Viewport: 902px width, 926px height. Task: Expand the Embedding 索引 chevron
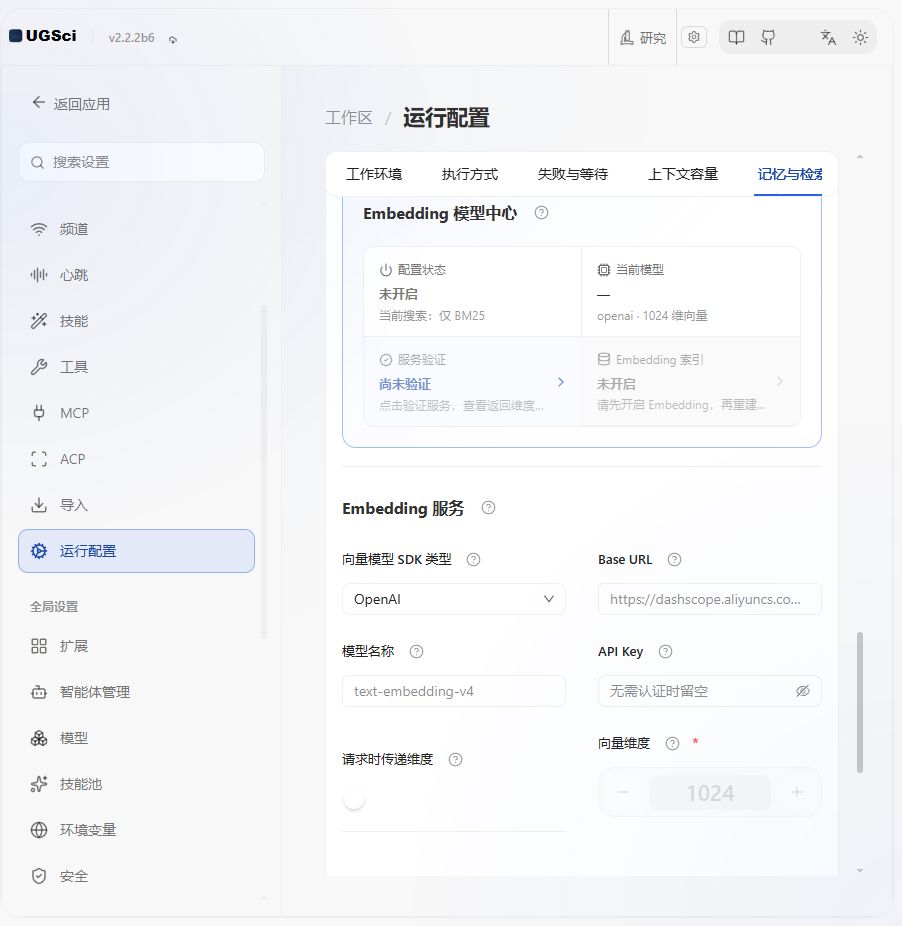(780, 382)
